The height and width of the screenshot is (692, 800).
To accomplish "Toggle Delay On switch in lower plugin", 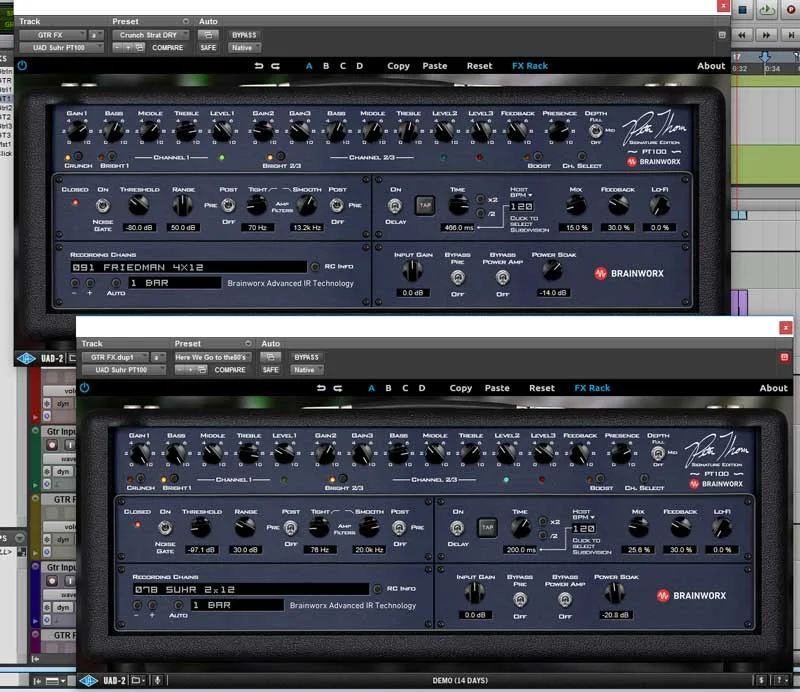I will (x=457, y=528).
